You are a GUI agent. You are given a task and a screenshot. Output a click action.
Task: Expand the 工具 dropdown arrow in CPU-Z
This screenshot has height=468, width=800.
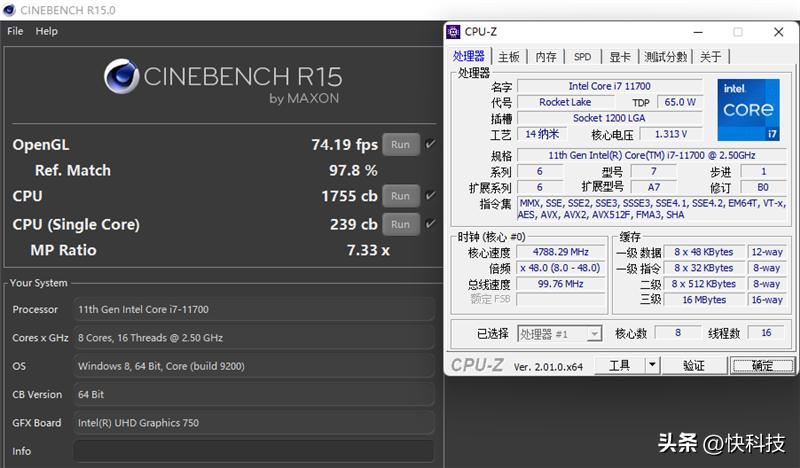(652, 365)
